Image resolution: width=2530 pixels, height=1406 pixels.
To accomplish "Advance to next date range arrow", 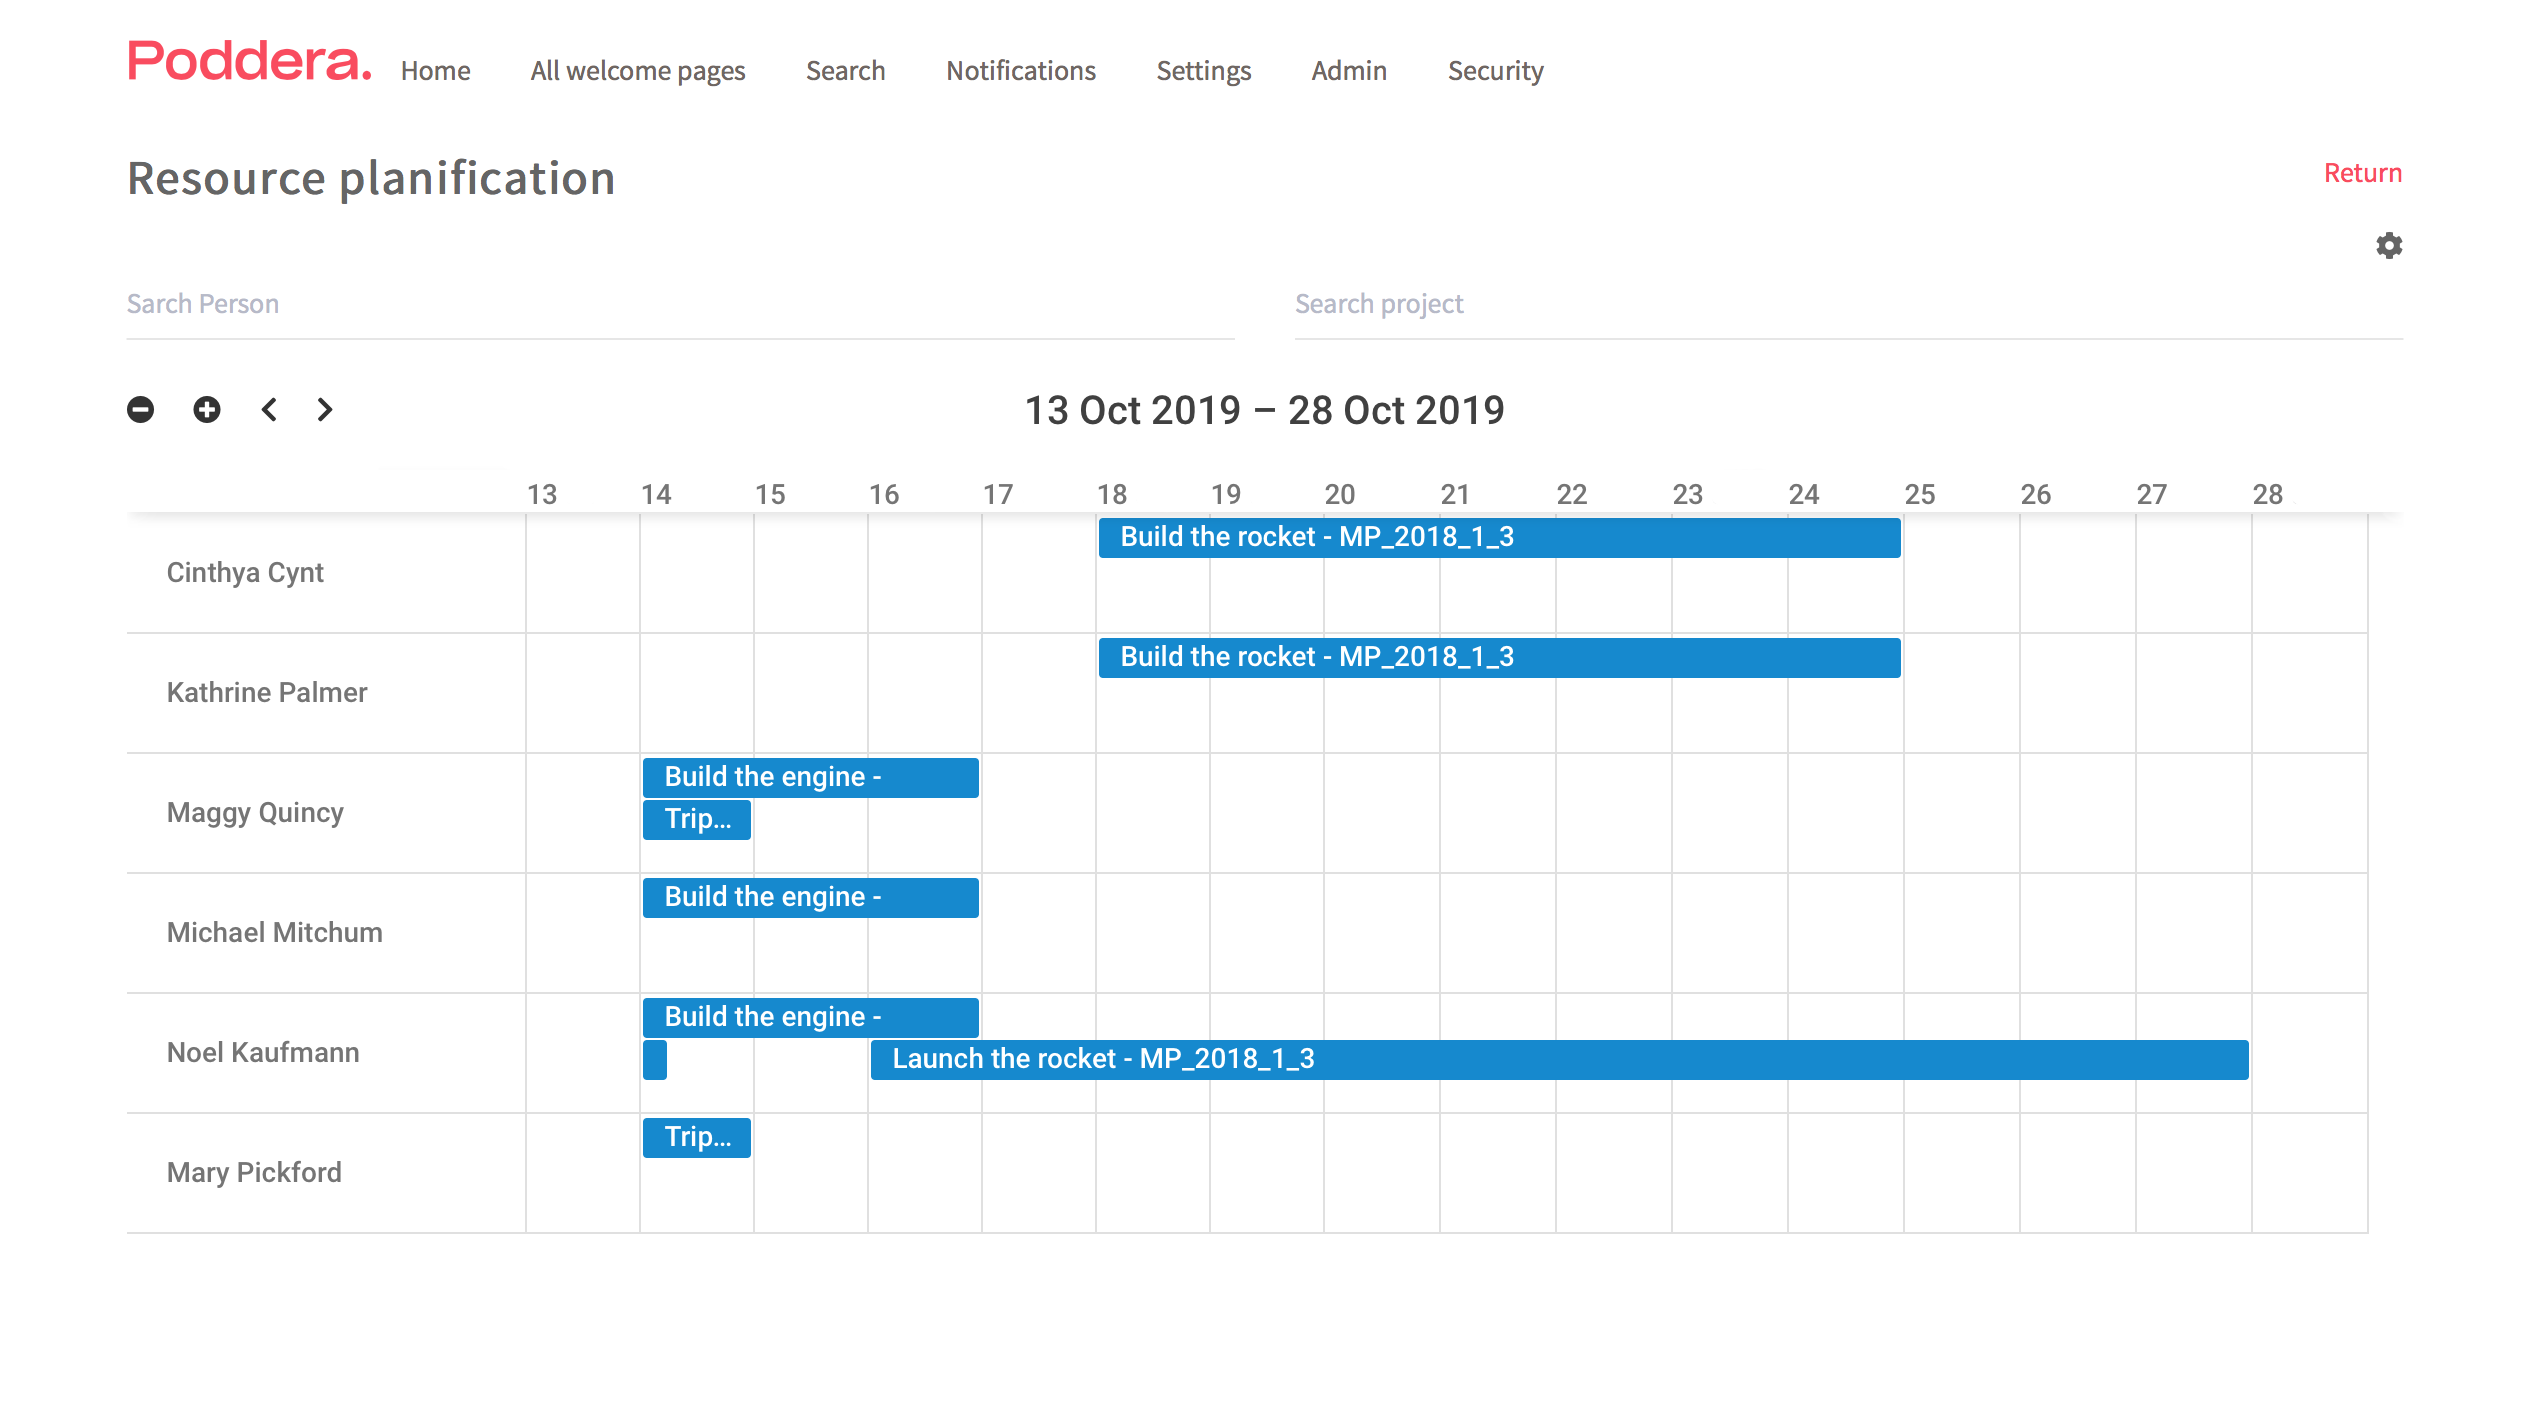I will (x=324, y=410).
